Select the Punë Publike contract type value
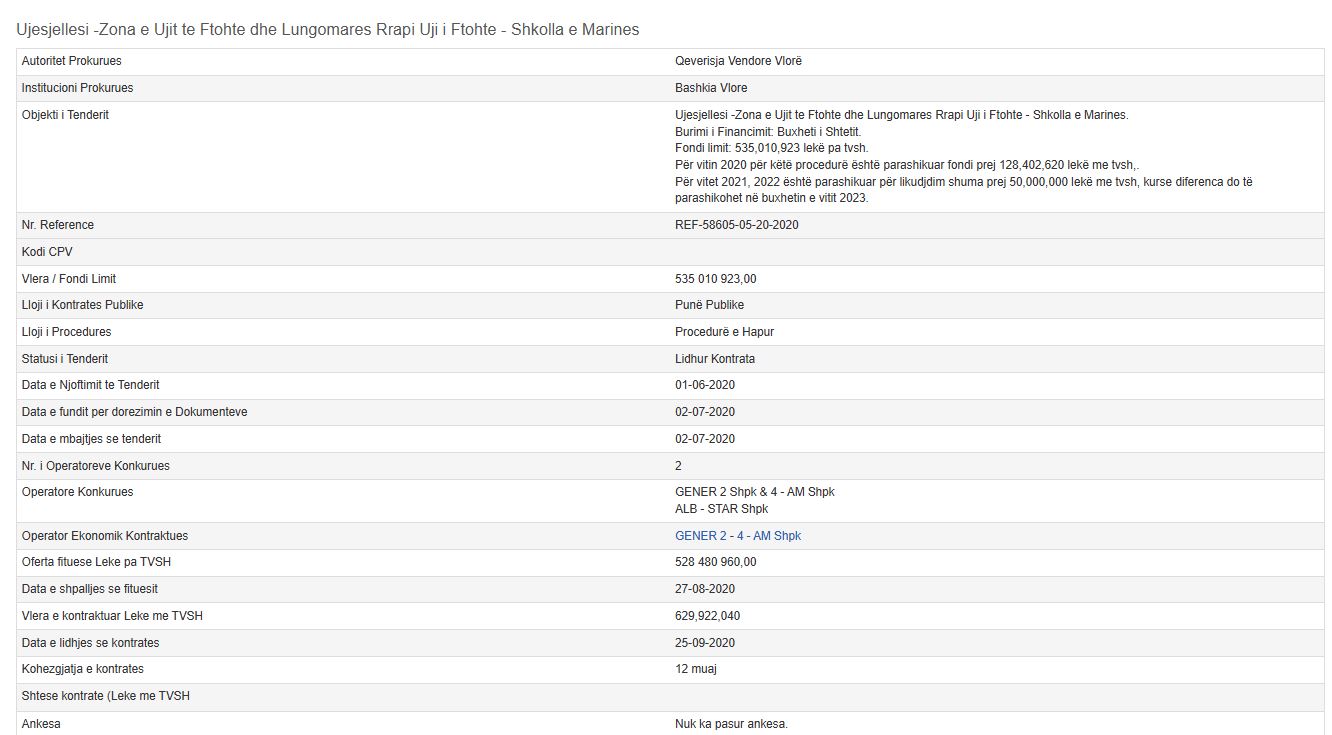Viewport: 1332px width, 735px height. pyautogui.click(x=709, y=305)
